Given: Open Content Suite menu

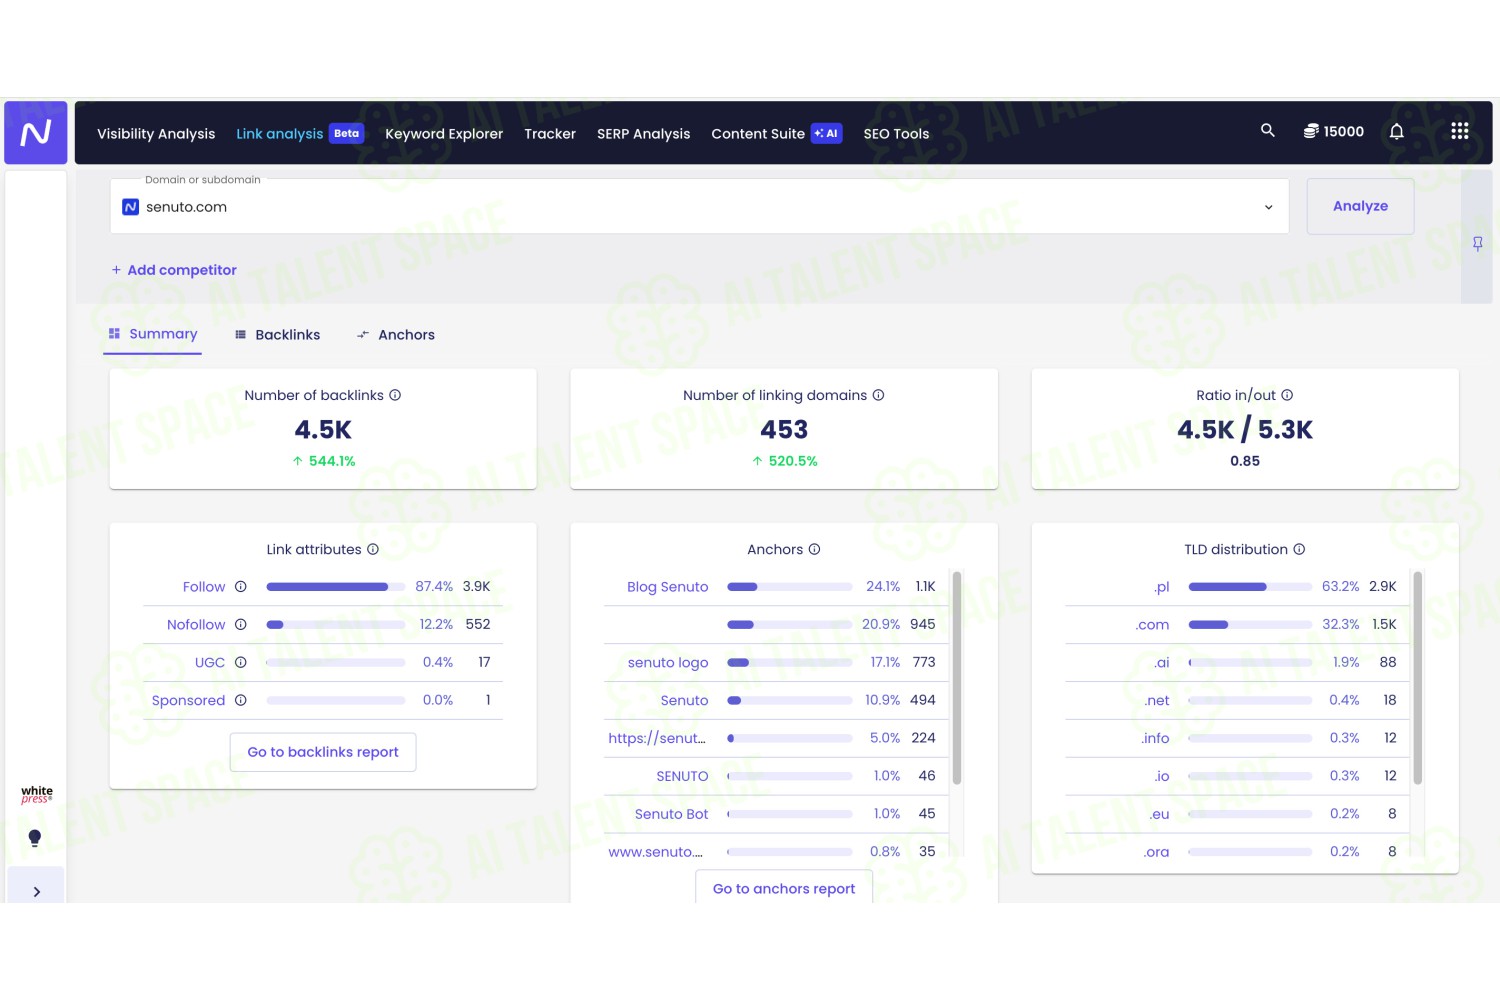Looking at the screenshot, I should click(x=758, y=134).
